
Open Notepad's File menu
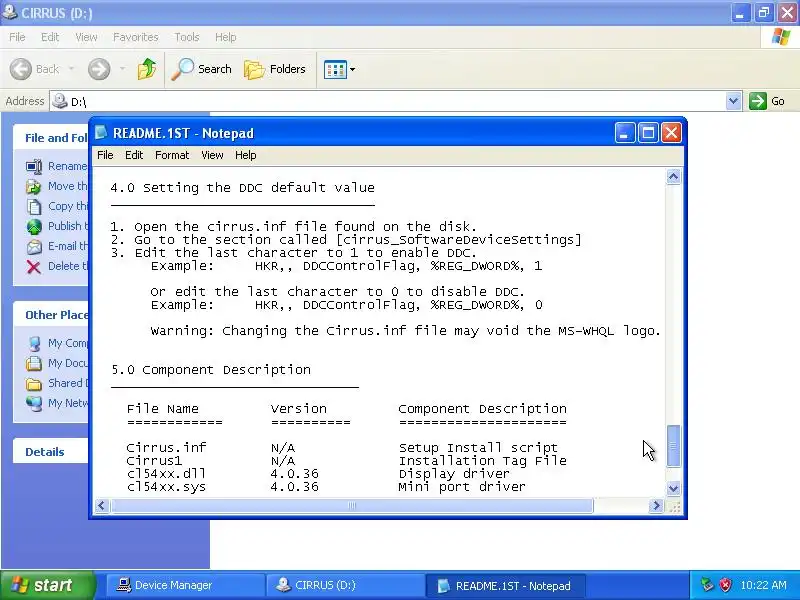click(x=105, y=155)
